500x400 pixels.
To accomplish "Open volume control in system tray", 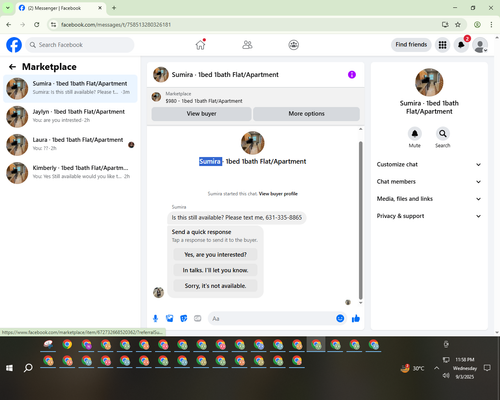I will coord(446,376).
